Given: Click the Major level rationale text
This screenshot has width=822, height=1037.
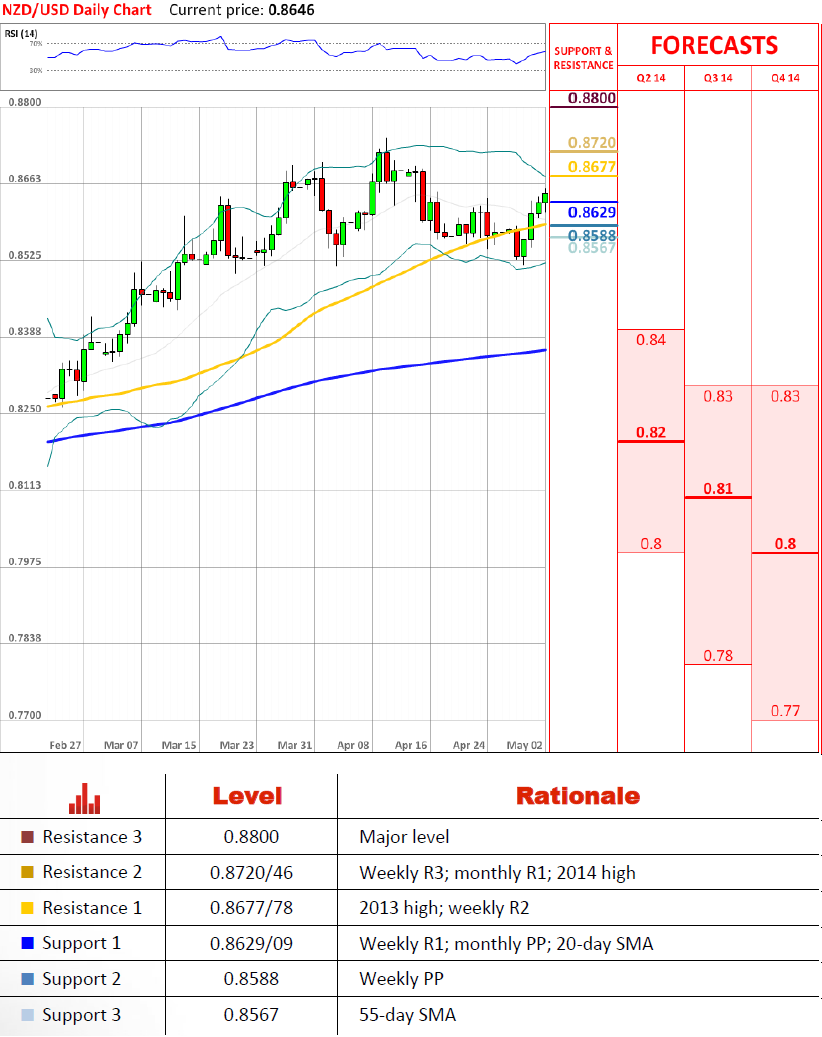Looking at the screenshot, I should pyautogui.click(x=404, y=837).
